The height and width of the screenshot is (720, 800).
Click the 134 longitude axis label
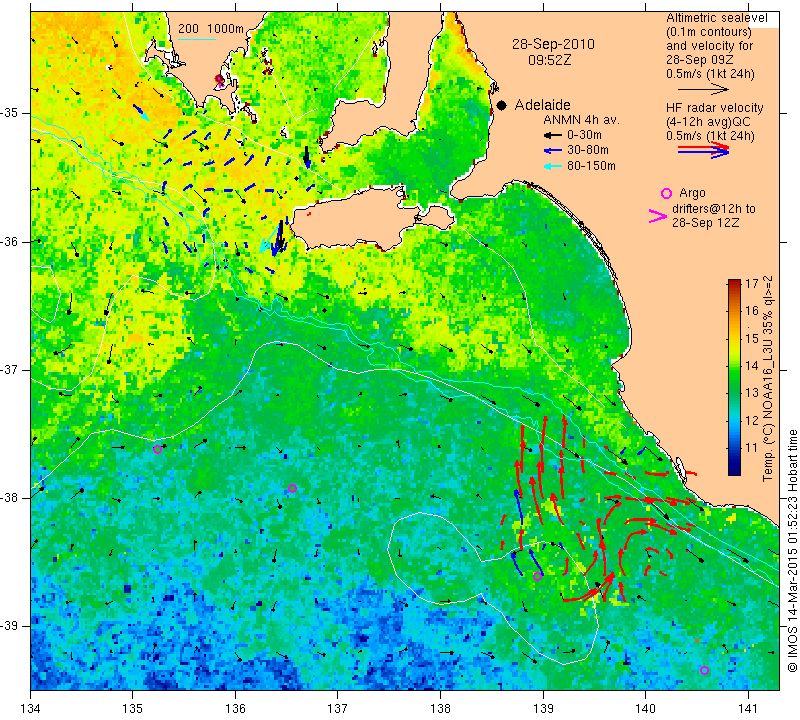pyautogui.click(x=31, y=709)
